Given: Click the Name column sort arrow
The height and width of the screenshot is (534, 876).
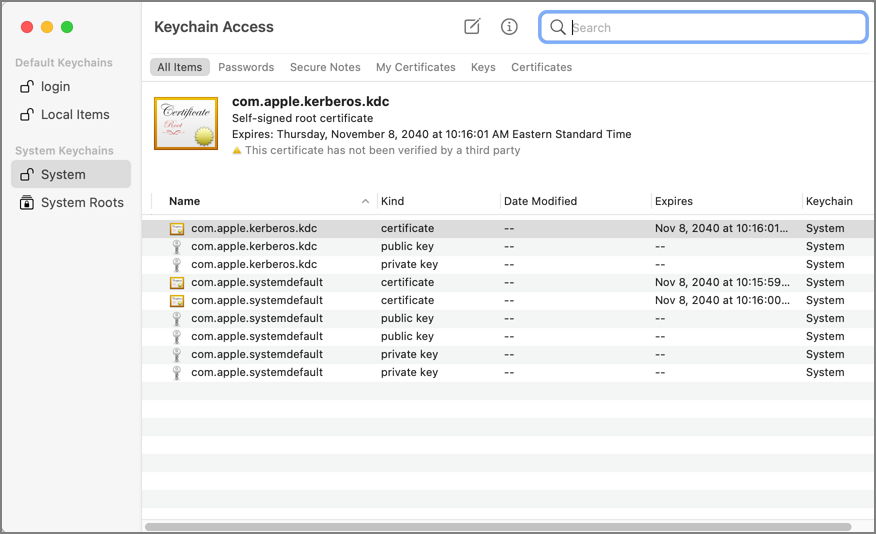Looking at the screenshot, I should click(x=365, y=201).
